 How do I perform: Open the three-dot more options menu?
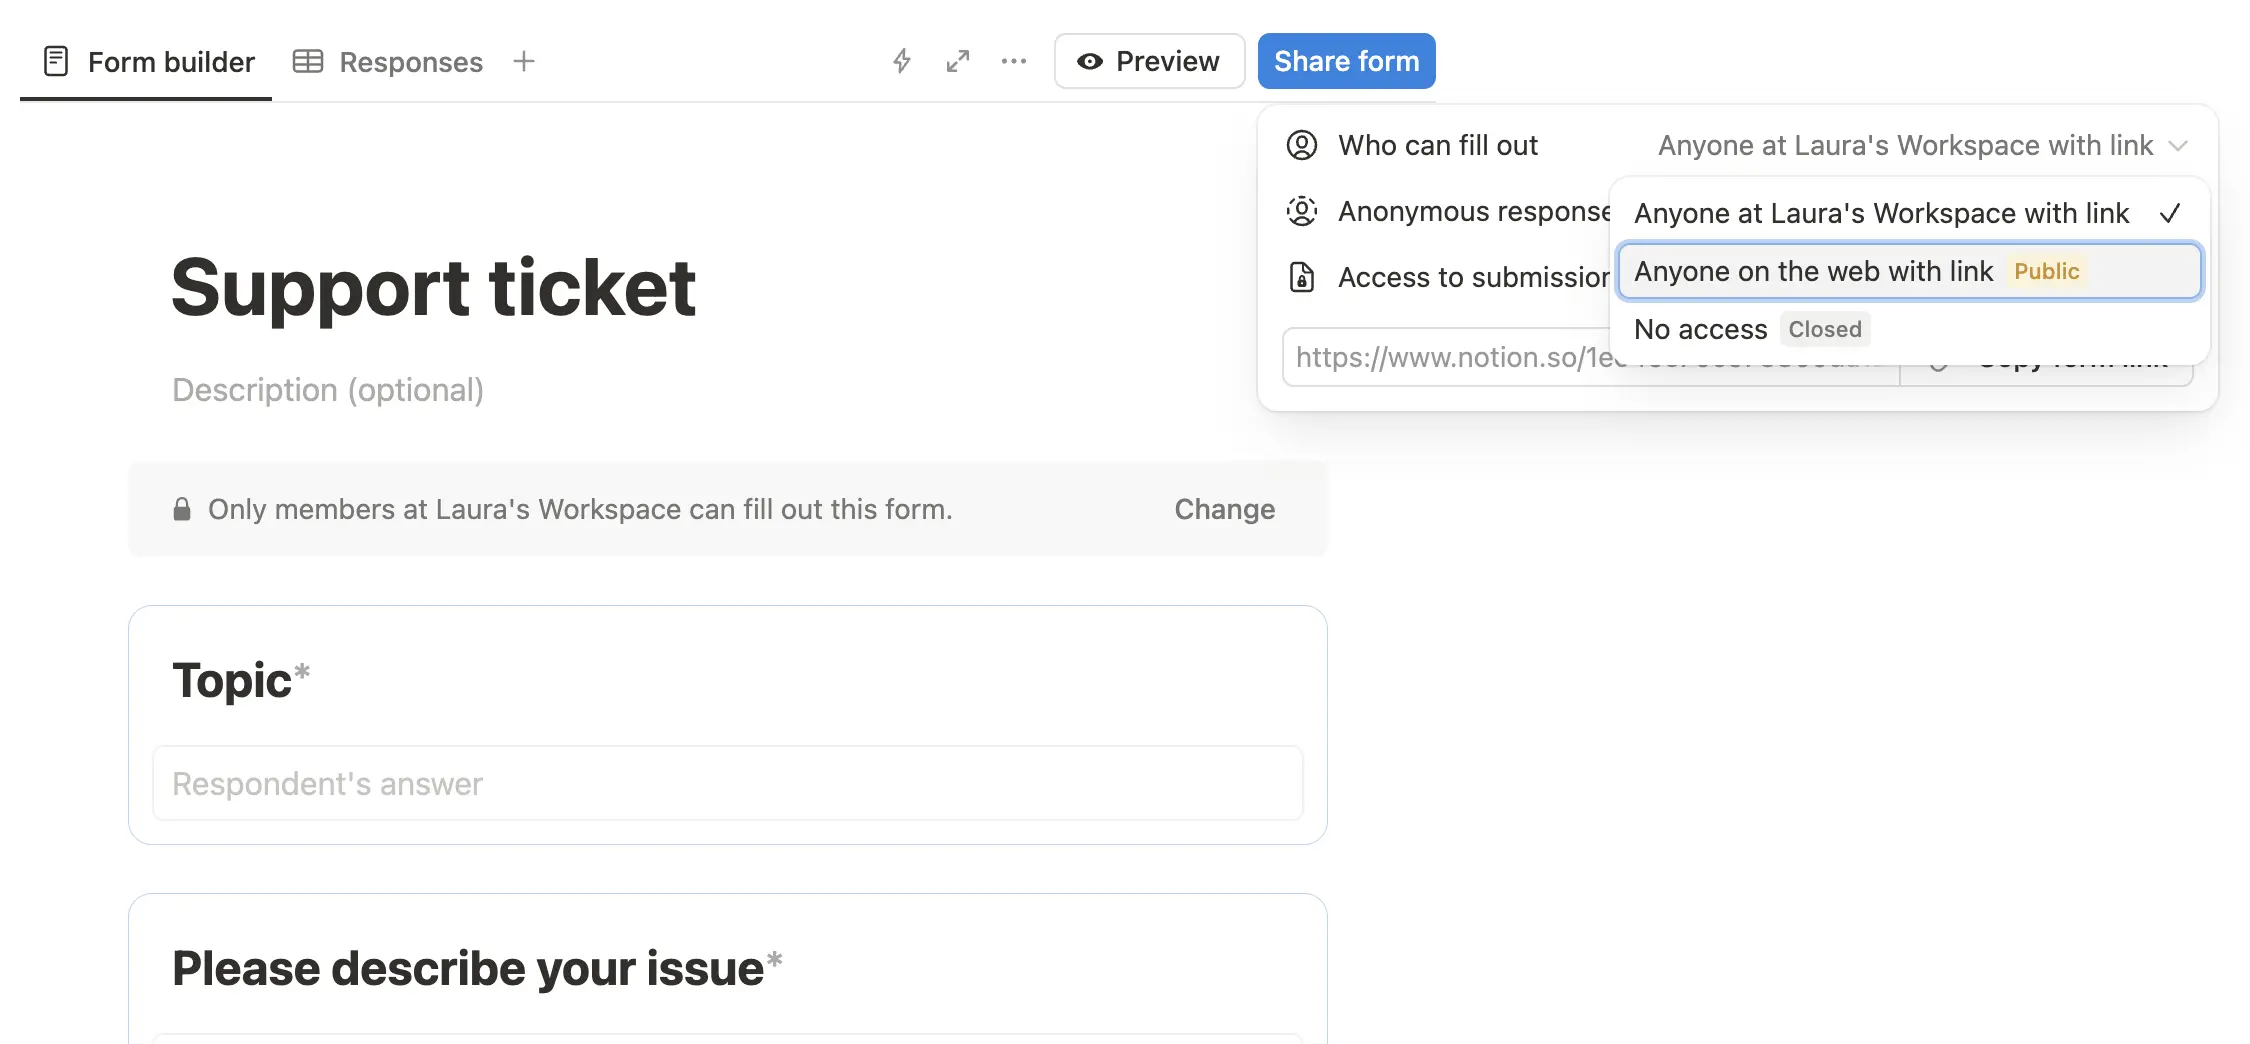tap(1013, 61)
